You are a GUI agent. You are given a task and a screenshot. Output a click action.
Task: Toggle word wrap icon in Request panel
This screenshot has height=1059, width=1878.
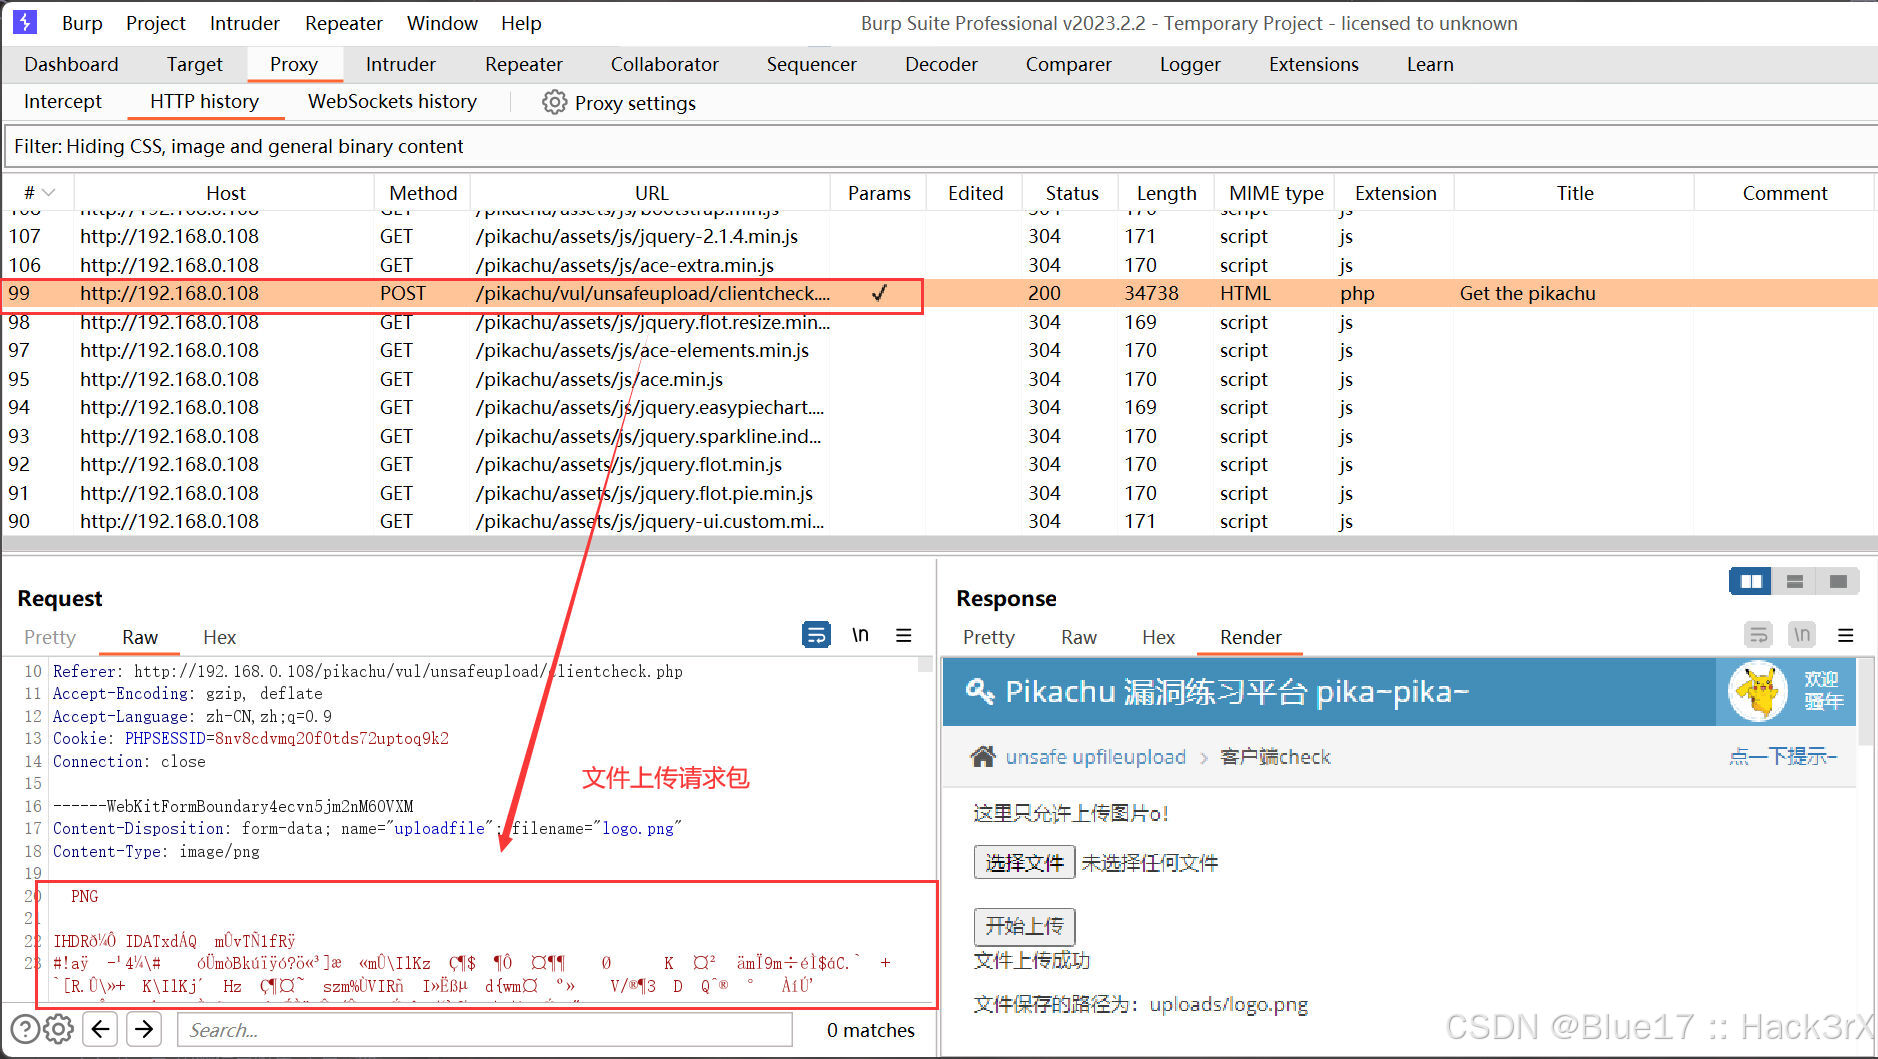(816, 635)
